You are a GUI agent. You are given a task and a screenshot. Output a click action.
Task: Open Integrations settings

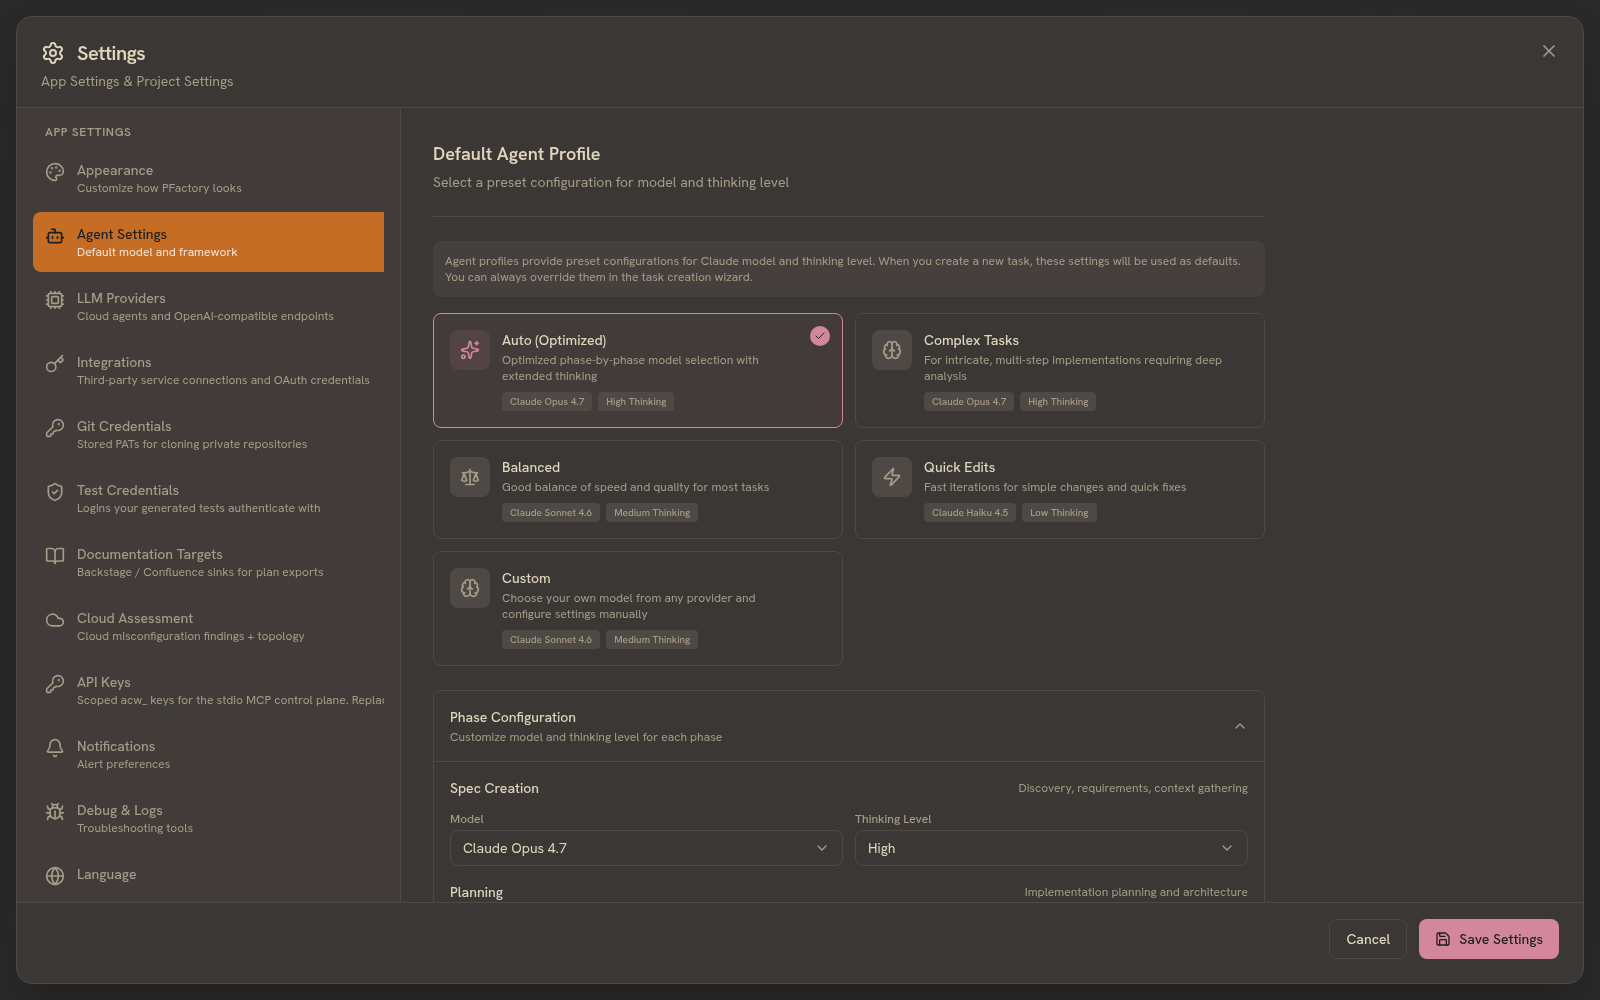pos(208,370)
